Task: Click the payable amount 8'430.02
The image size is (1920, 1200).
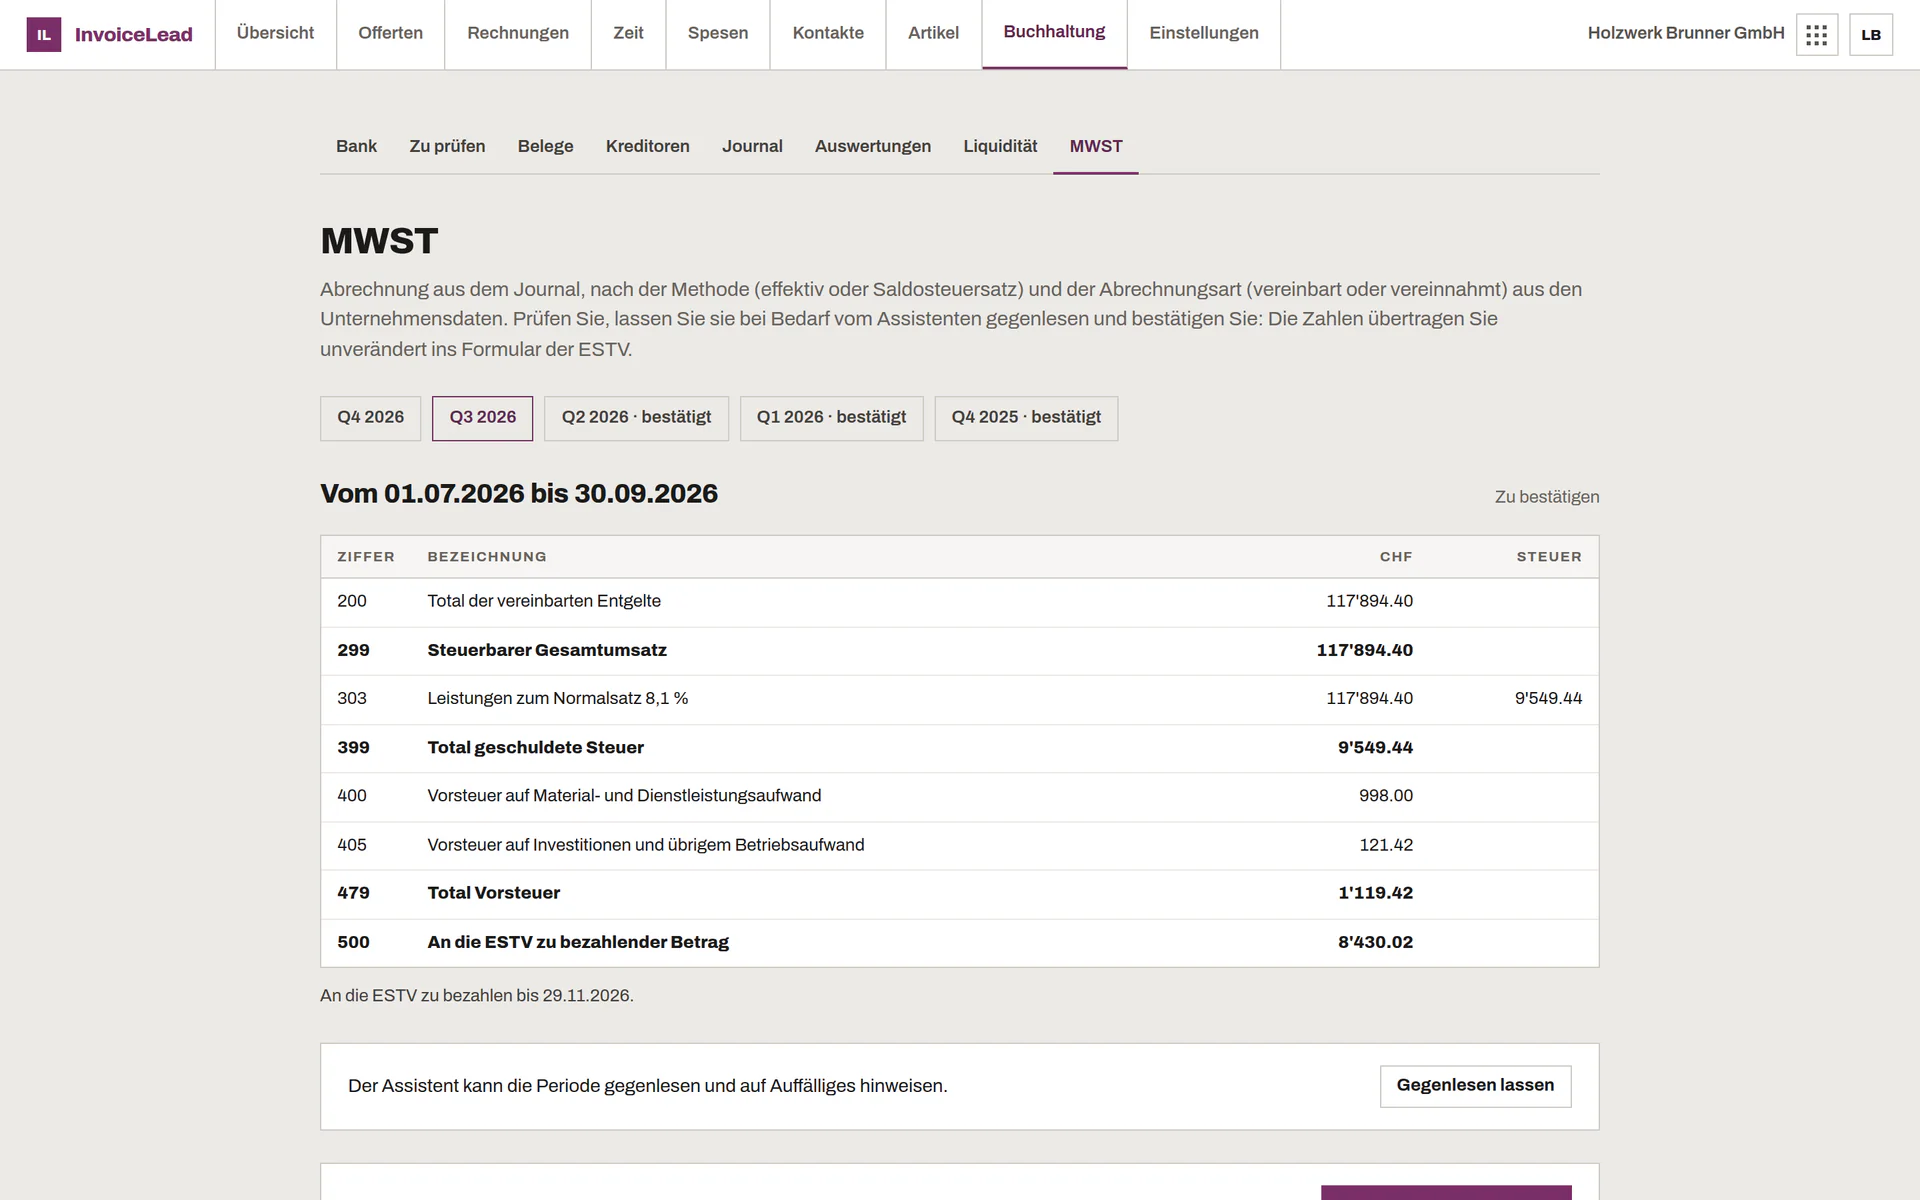Action: click(1375, 942)
